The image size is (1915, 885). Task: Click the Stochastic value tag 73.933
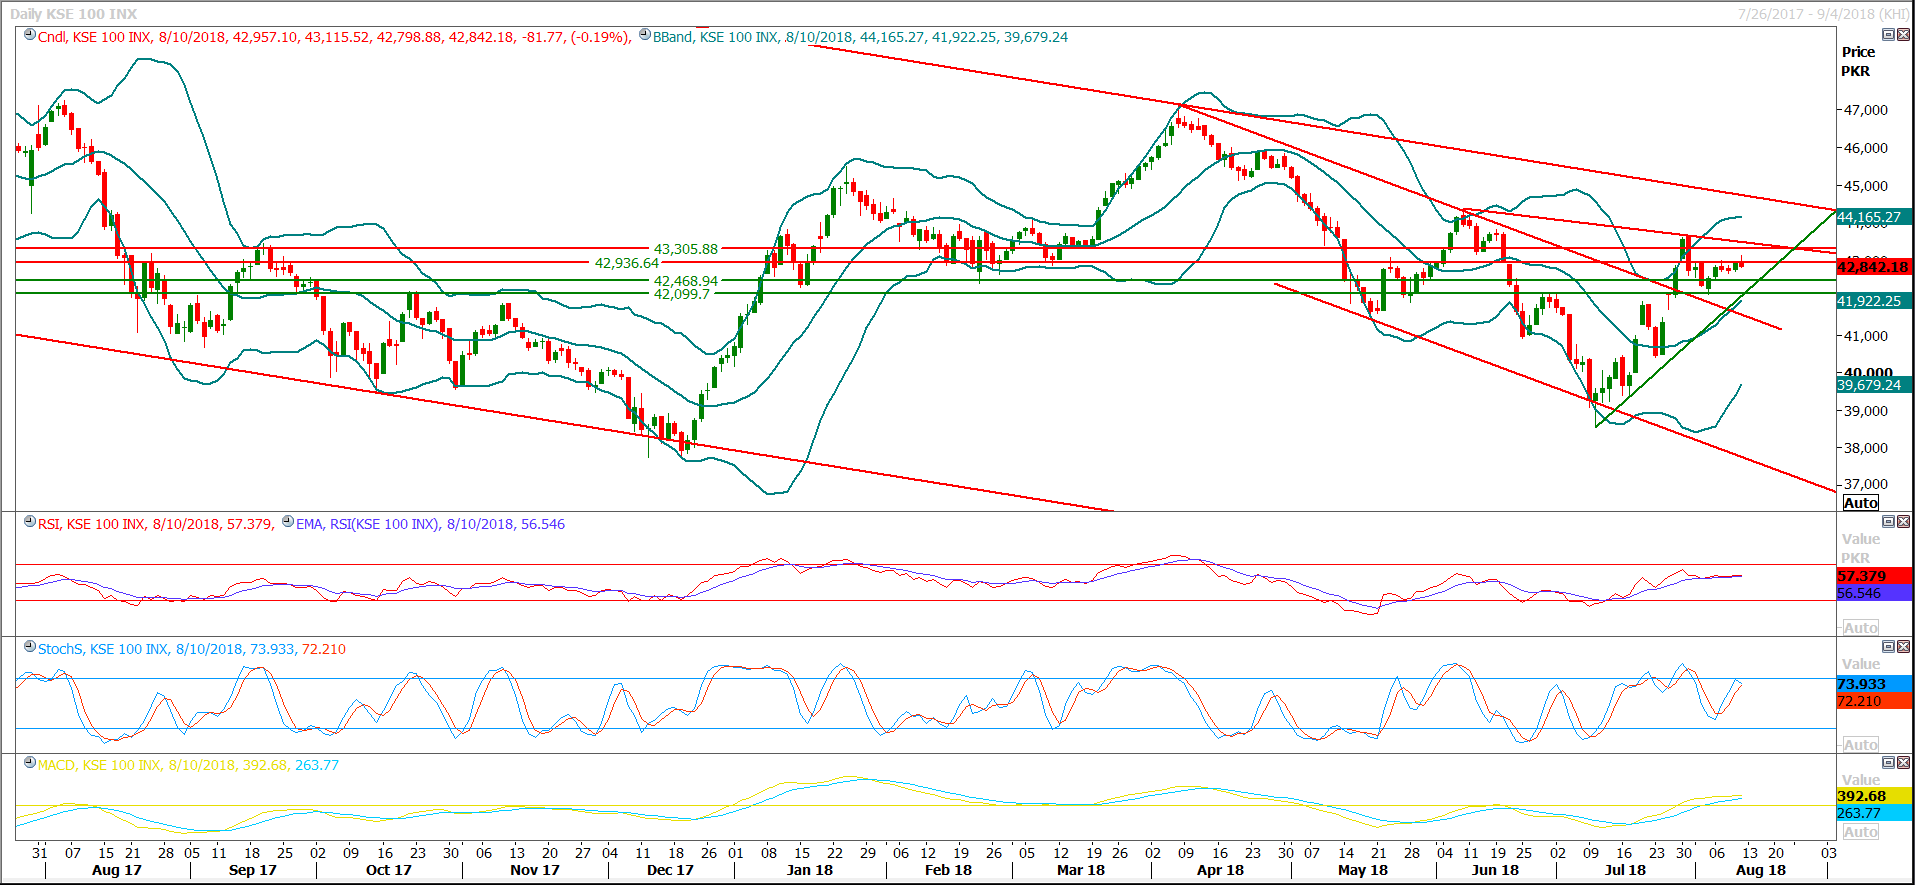(x=1874, y=684)
